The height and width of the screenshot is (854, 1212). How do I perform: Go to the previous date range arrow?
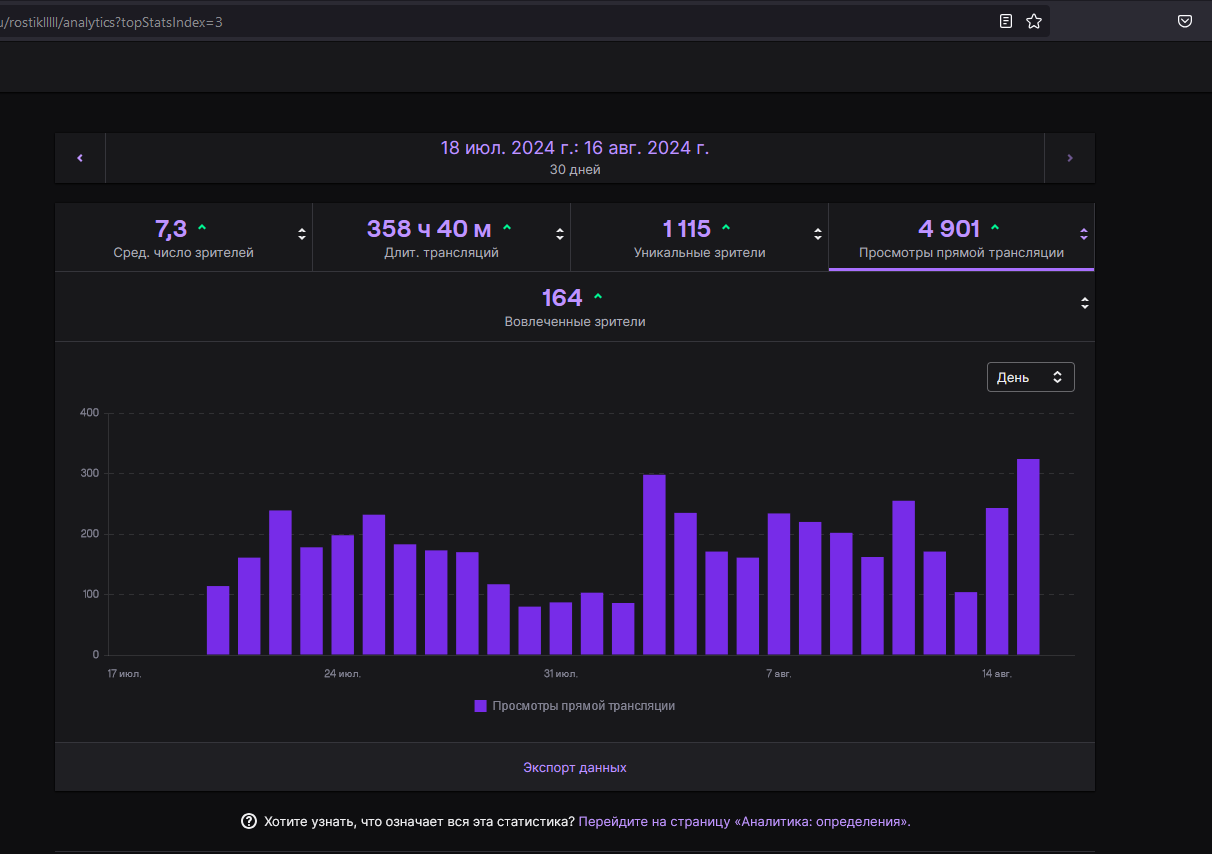pos(80,158)
